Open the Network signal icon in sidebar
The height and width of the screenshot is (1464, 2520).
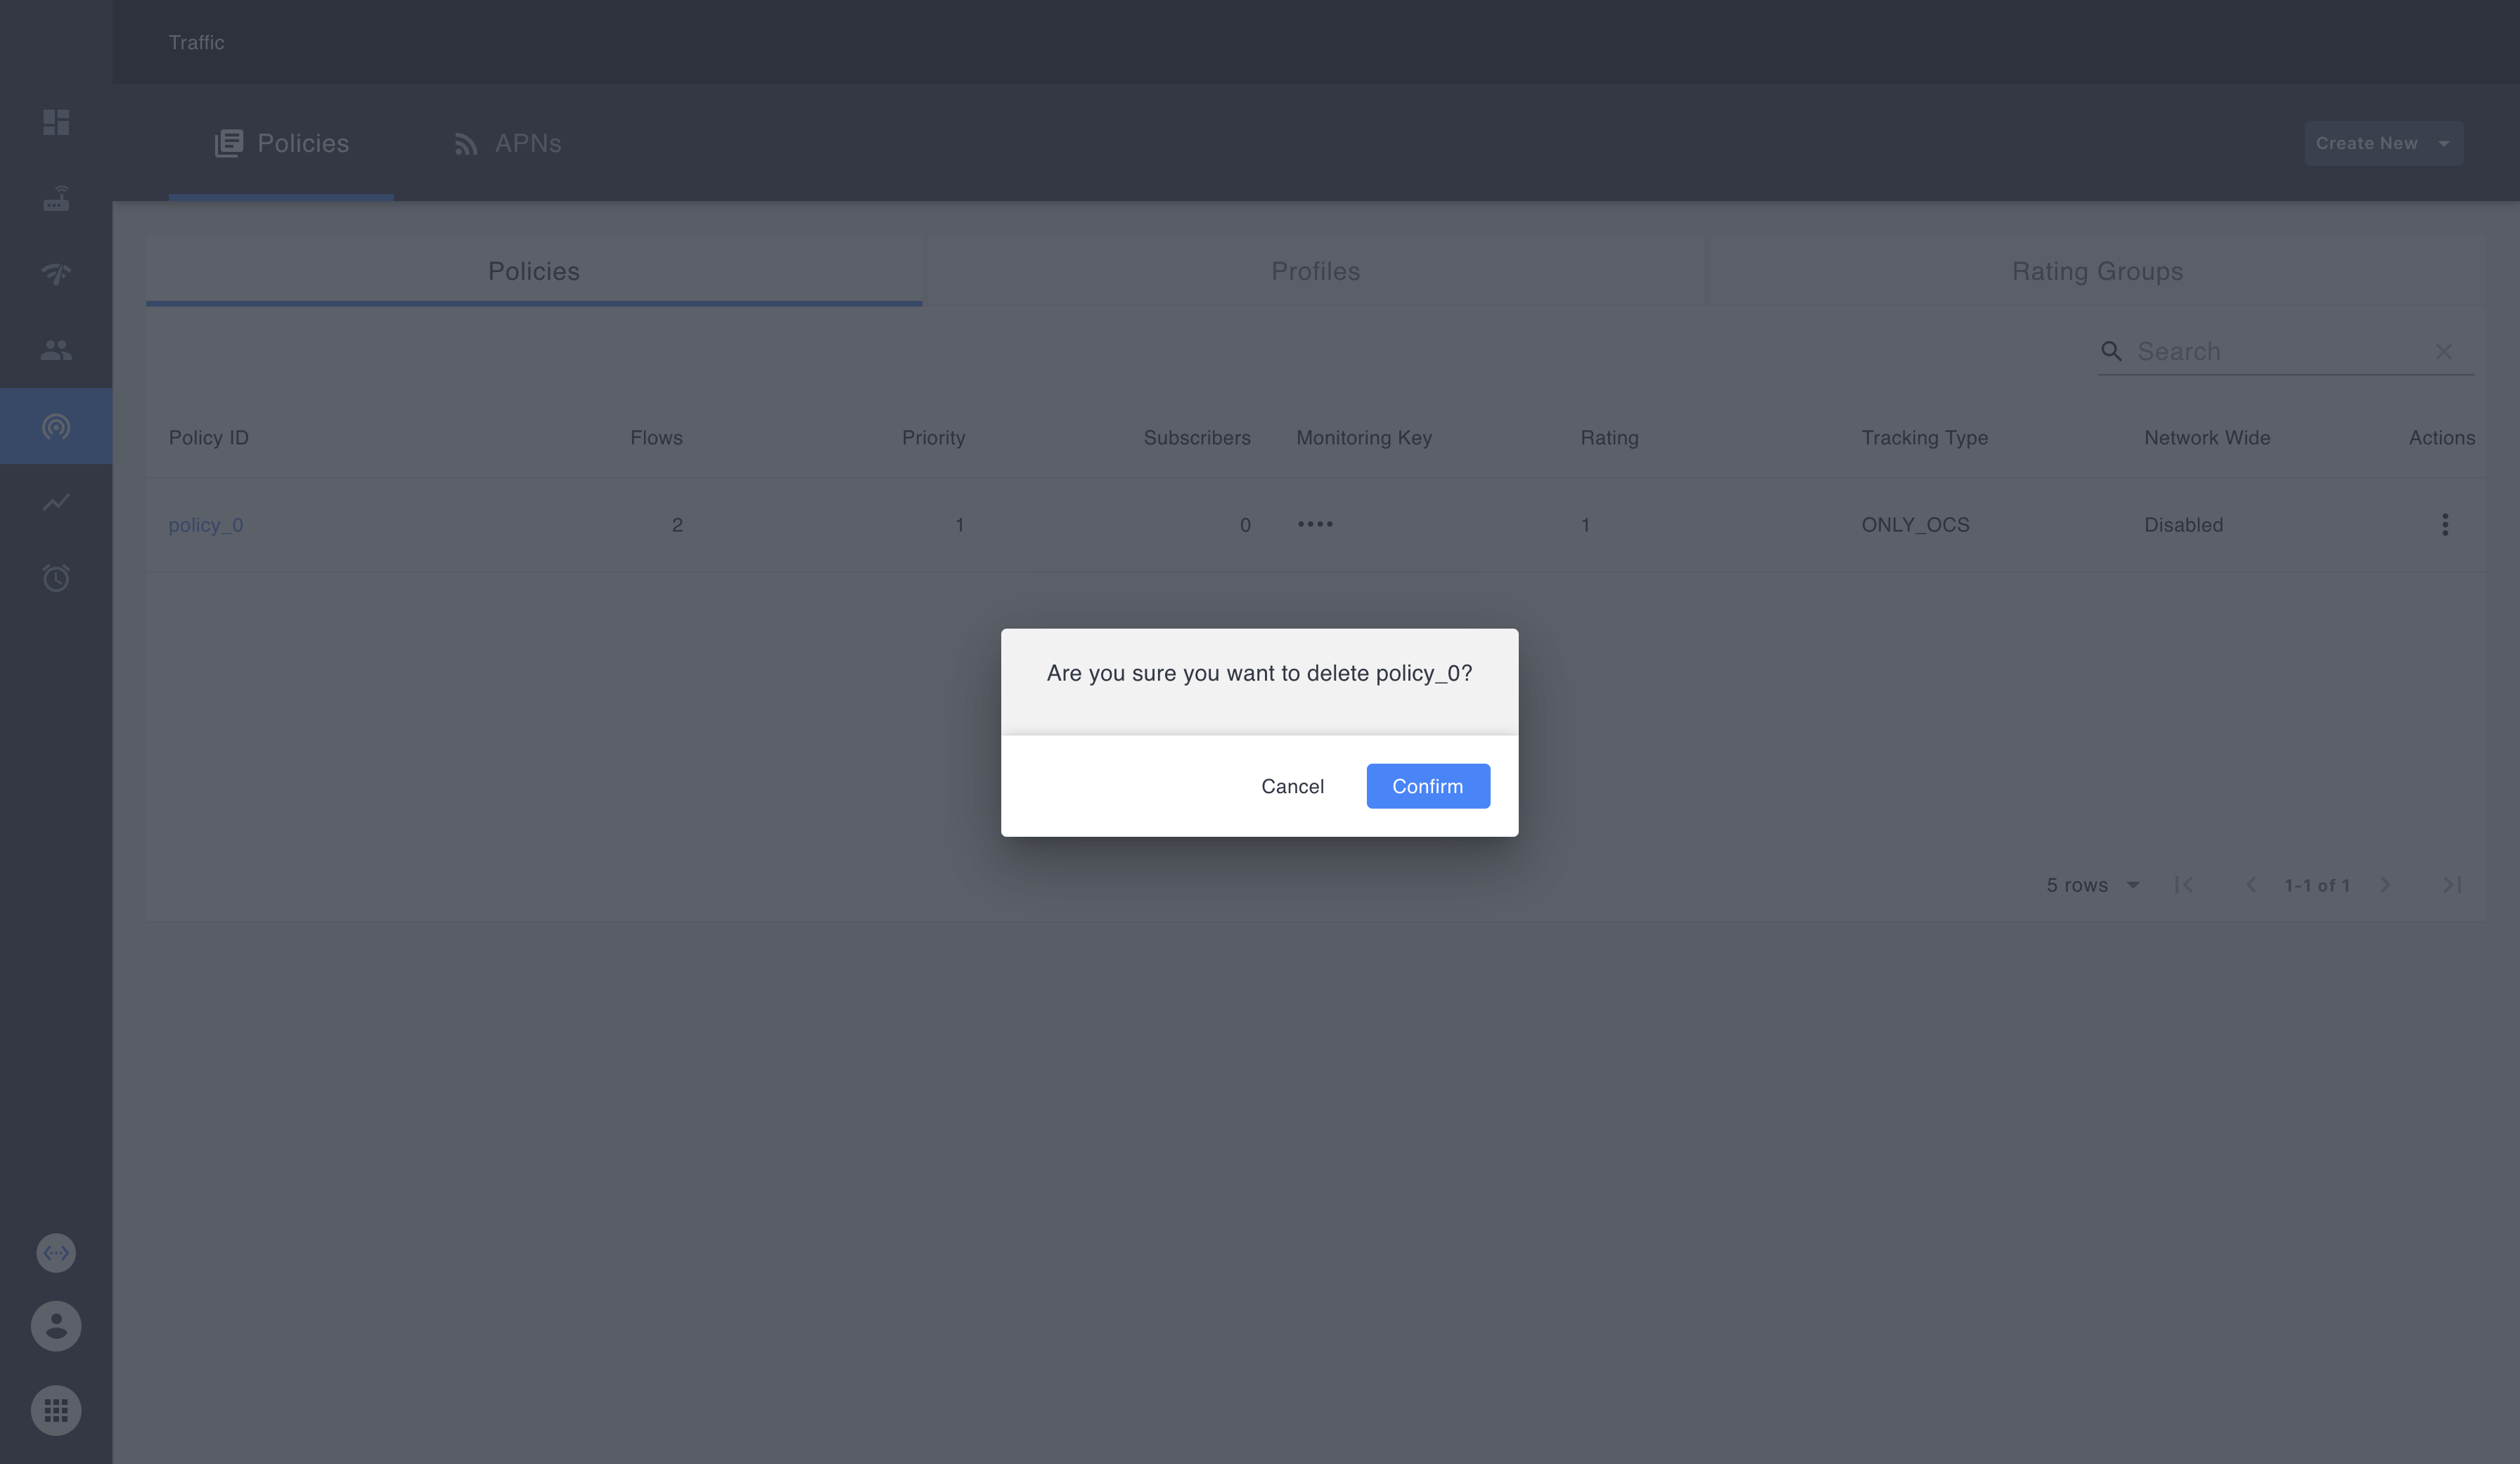point(56,274)
